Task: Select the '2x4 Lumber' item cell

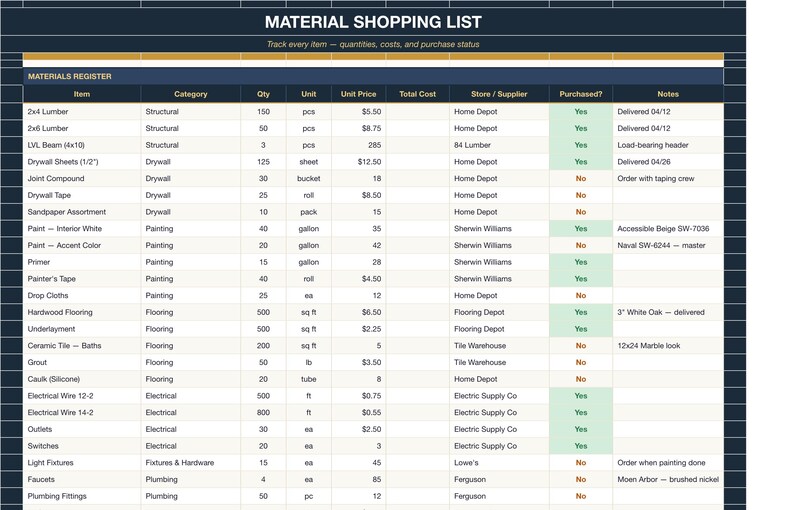Action: click(x=82, y=111)
